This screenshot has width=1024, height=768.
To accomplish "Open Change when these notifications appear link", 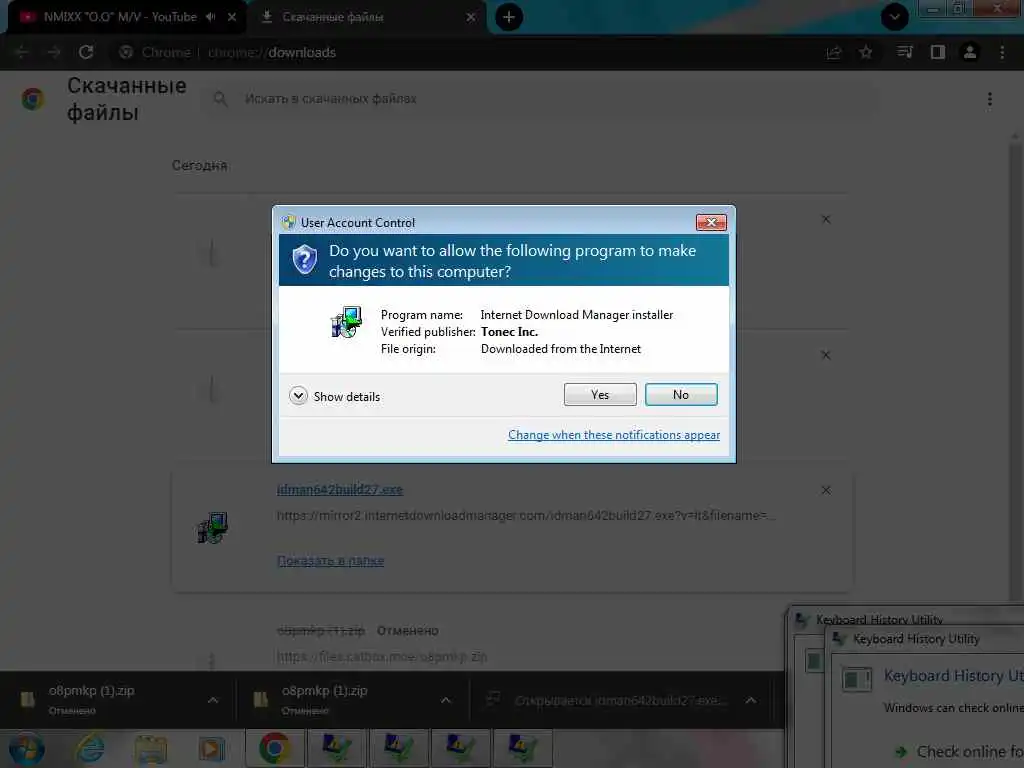I will point(614,435).
